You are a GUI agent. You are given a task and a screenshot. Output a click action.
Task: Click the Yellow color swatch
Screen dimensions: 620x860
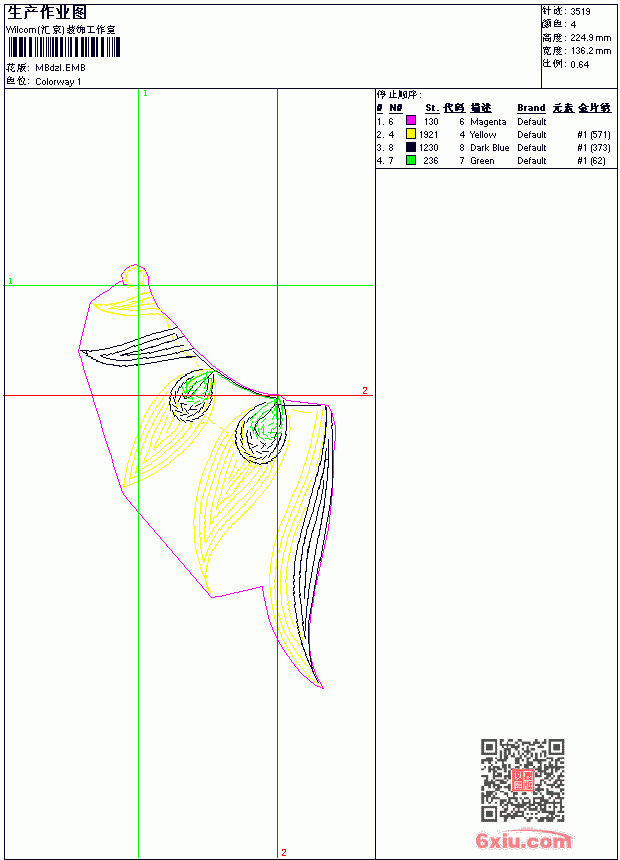pos(410,134)
